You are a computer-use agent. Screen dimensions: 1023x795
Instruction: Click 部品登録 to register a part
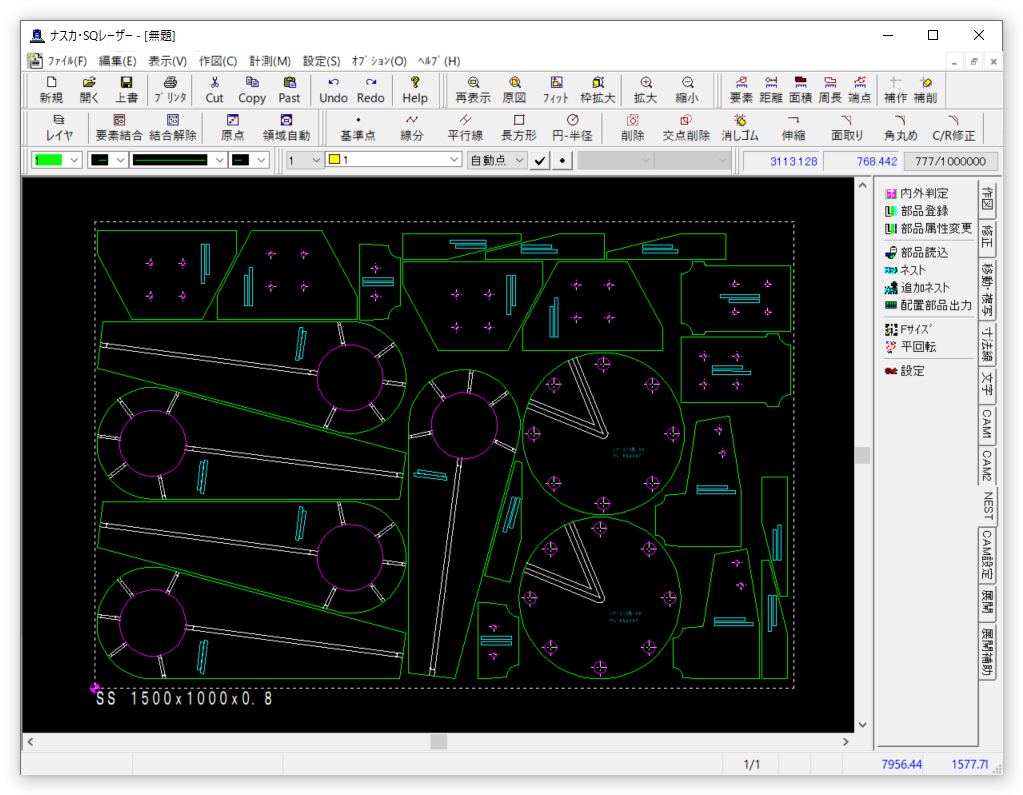917,211
